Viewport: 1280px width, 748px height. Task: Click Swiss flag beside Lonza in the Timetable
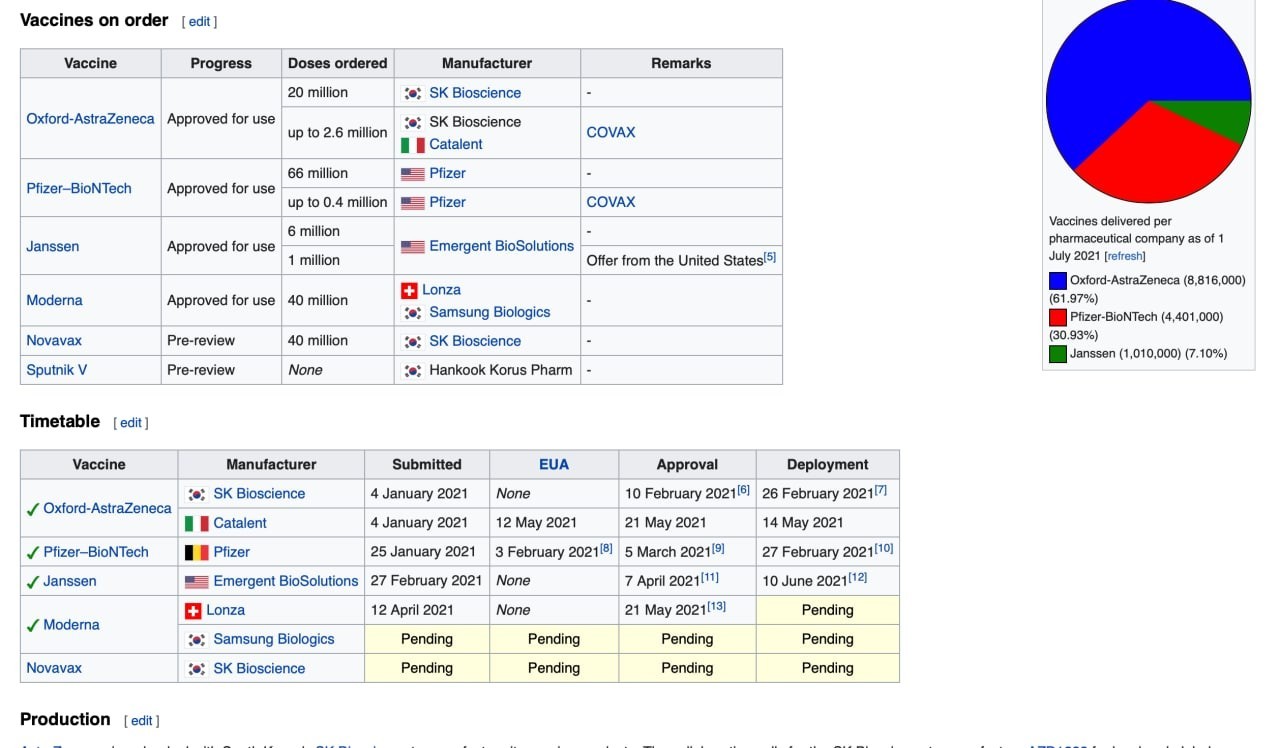(x=193, y=610)
